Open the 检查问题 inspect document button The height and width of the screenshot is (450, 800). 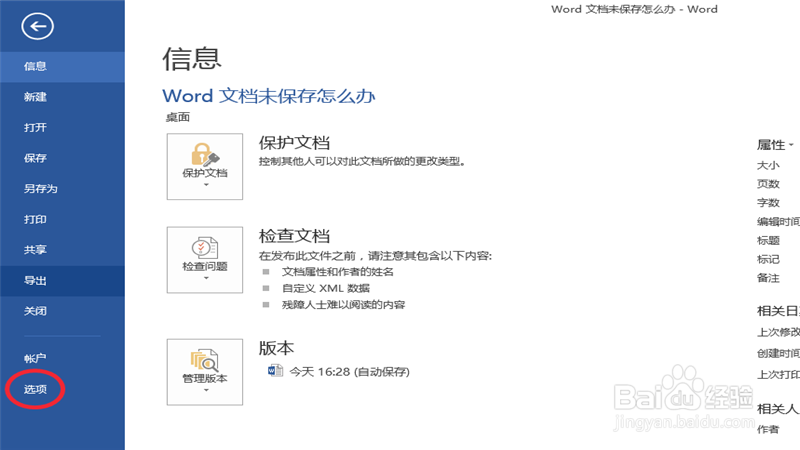pos(205,260)
